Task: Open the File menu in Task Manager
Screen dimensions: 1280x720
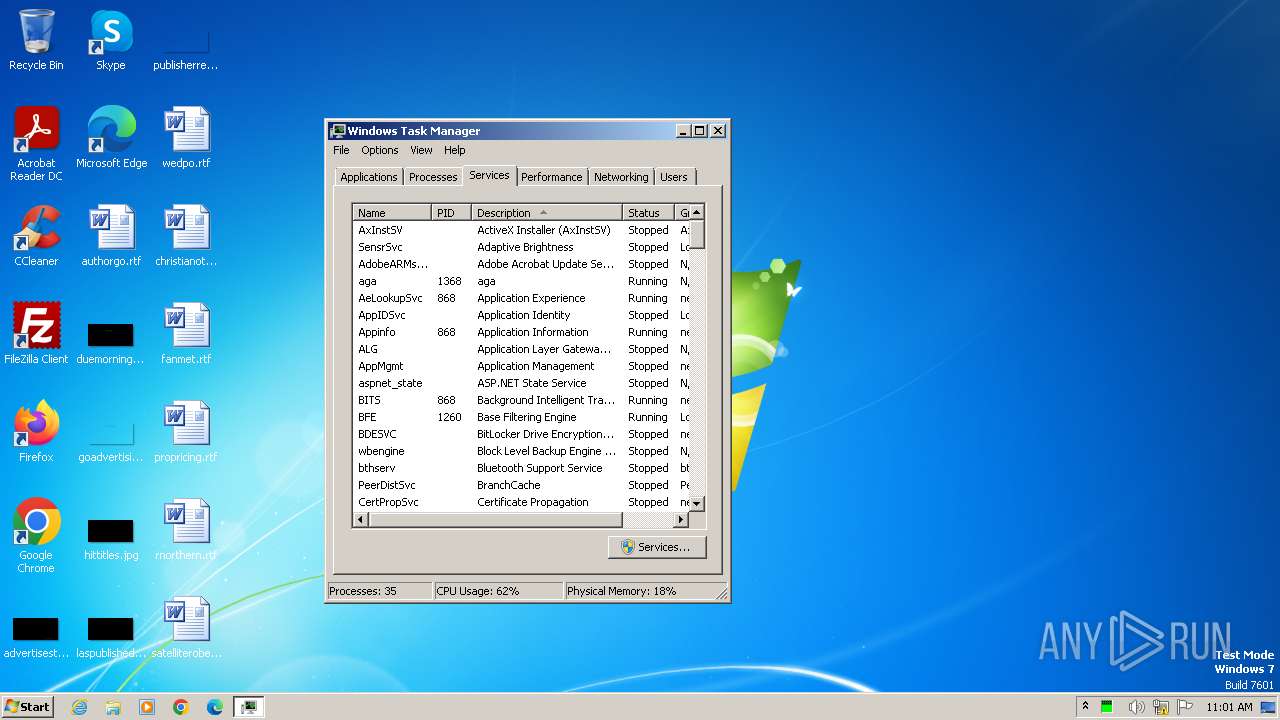Action: (x=341, y=150)
